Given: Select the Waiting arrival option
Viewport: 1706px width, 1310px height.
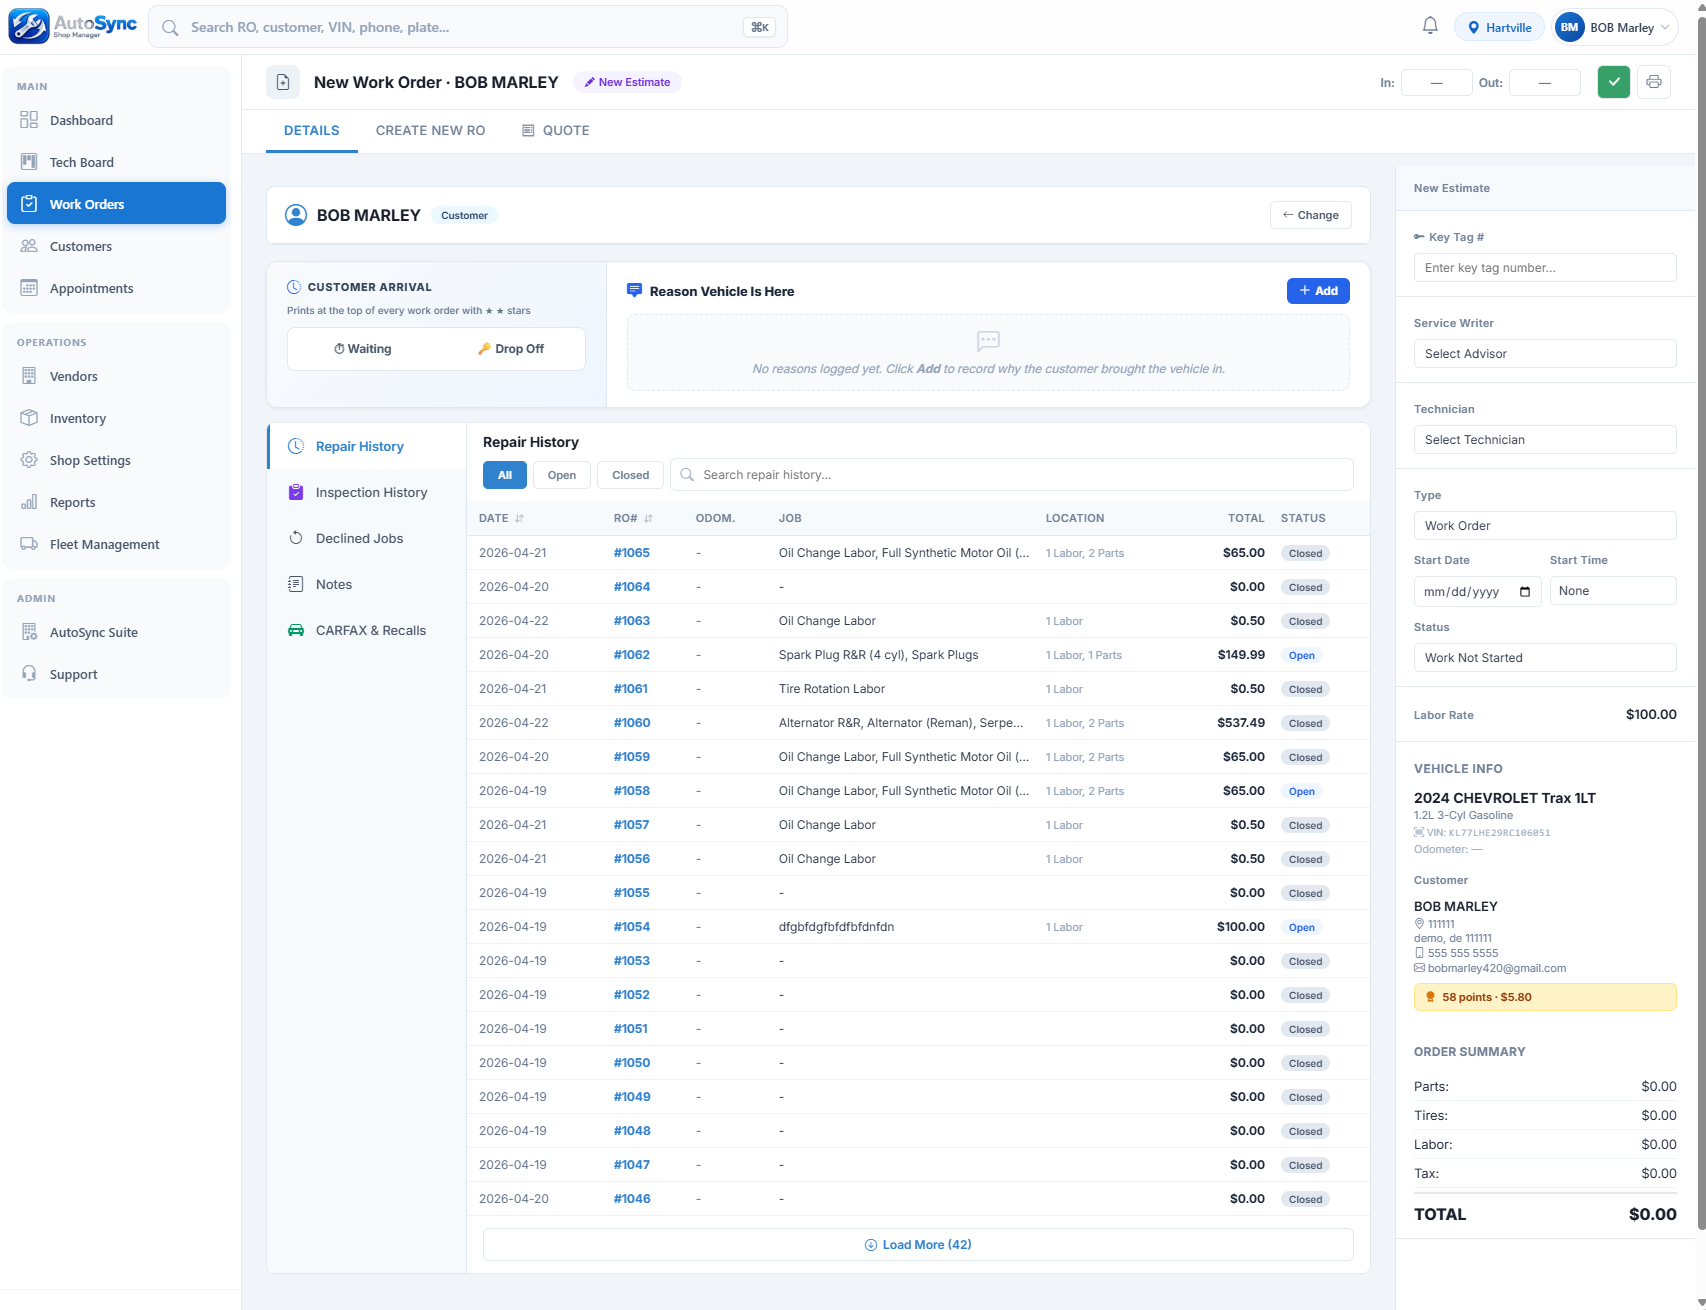Looking at the screenshot, I should (x=362, y=349).
